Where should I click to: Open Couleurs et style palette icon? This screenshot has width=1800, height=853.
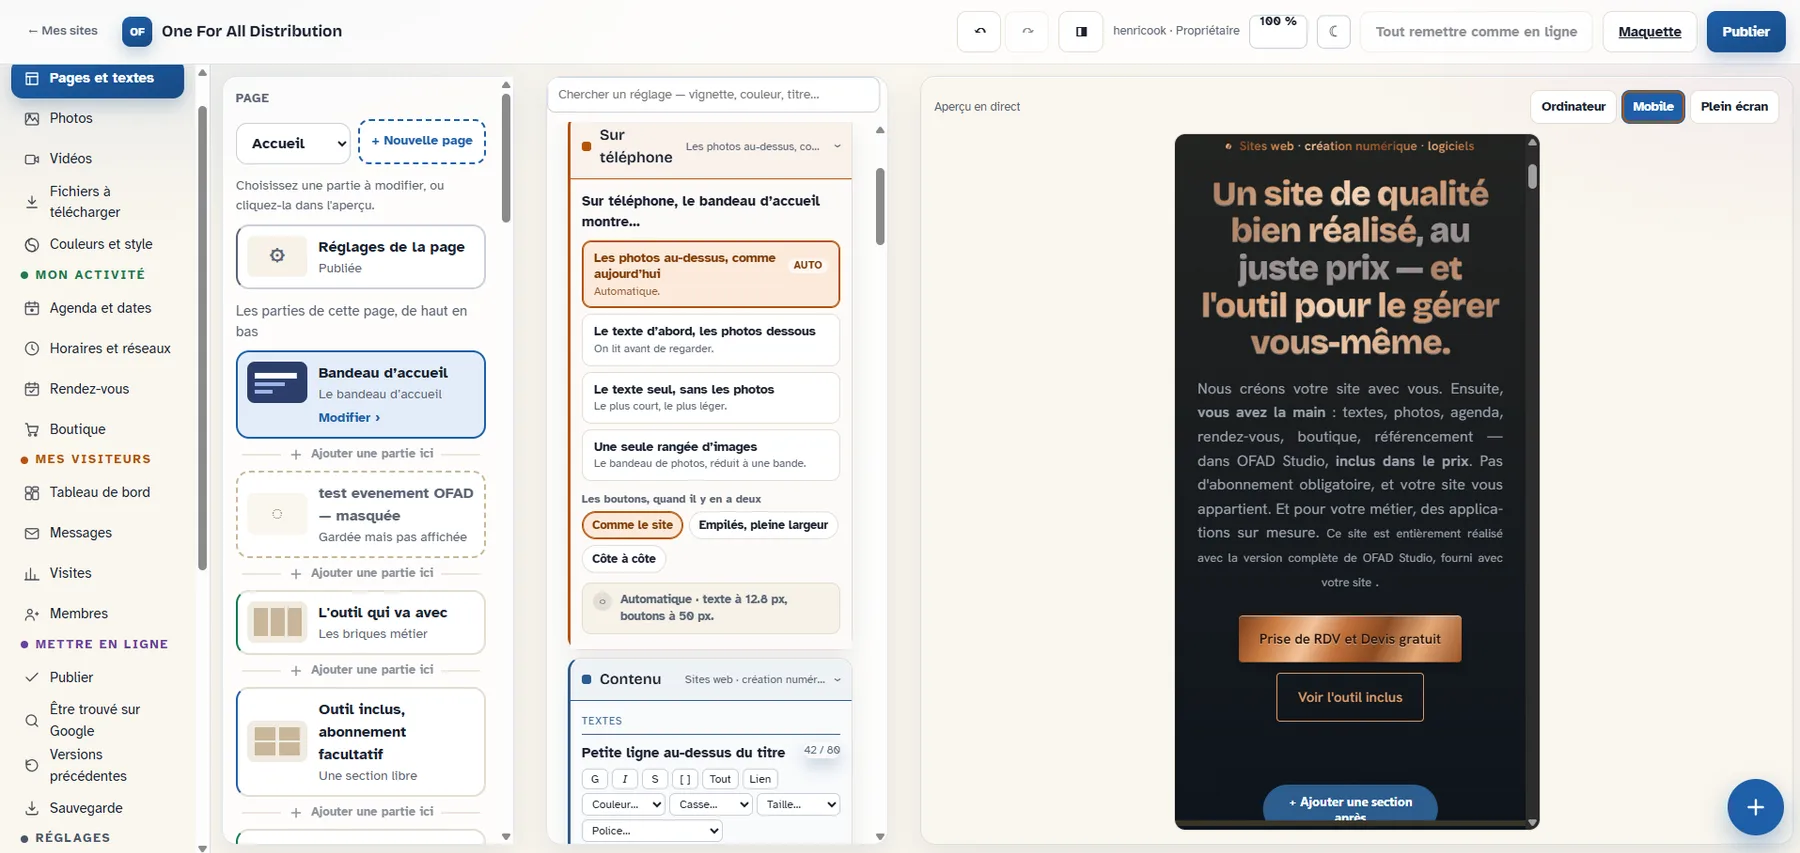tap(32, 244)
